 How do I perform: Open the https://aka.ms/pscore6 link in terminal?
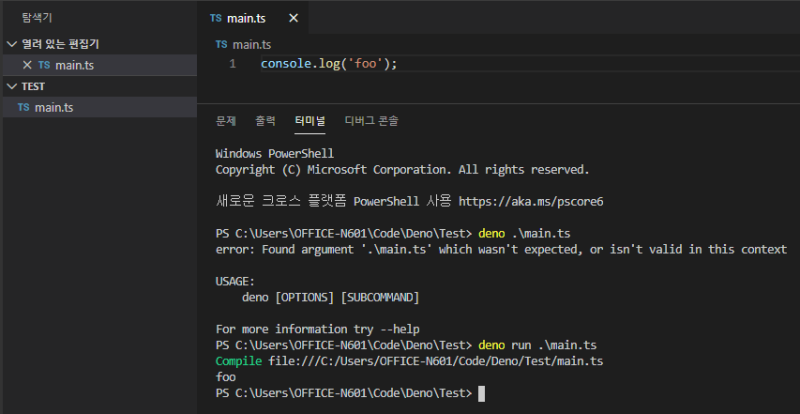(531, 201)
